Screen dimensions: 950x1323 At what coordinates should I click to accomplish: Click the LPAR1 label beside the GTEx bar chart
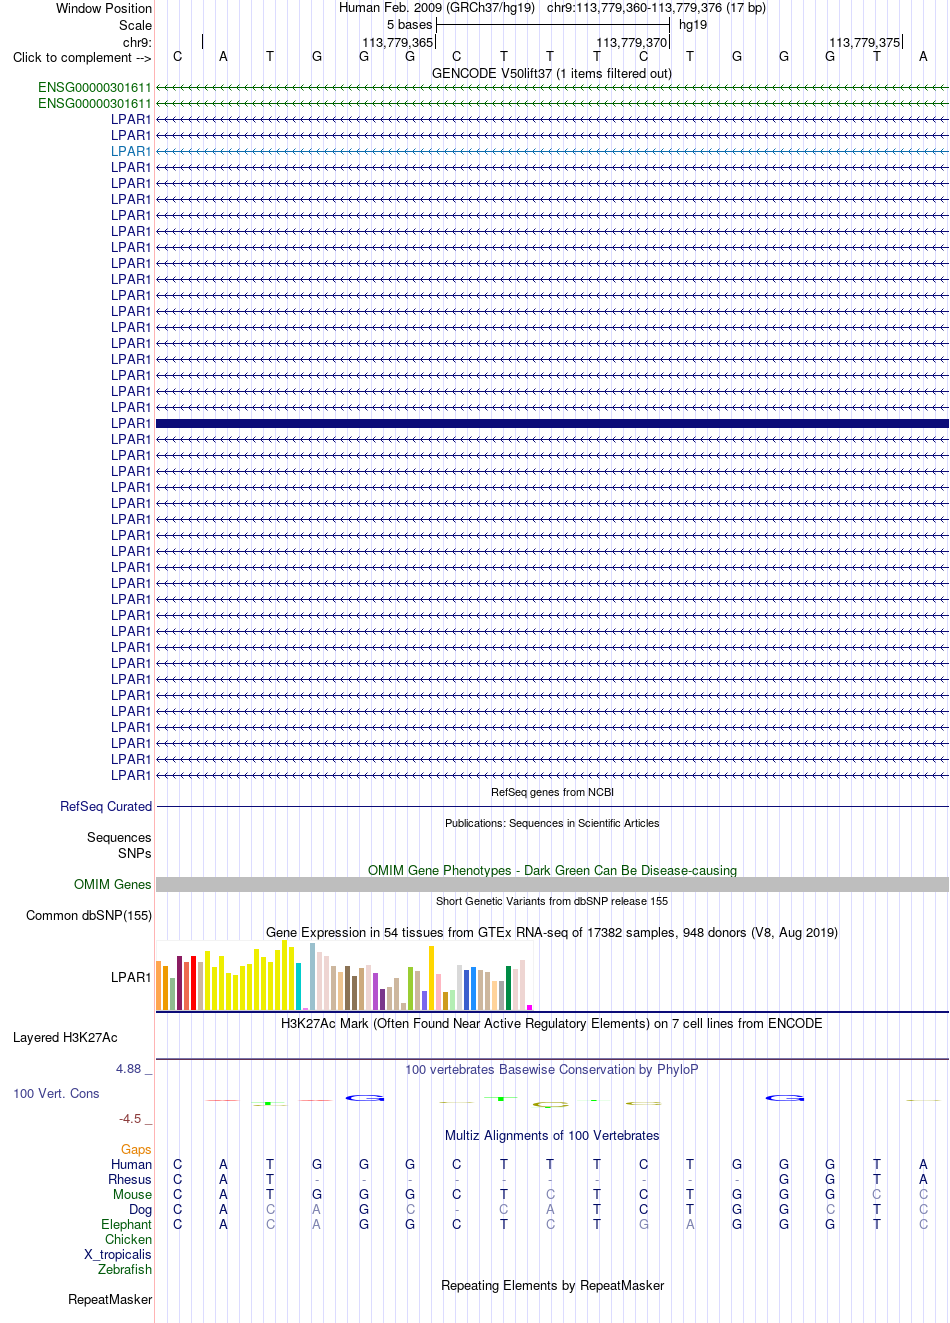(x=131, y=977)
